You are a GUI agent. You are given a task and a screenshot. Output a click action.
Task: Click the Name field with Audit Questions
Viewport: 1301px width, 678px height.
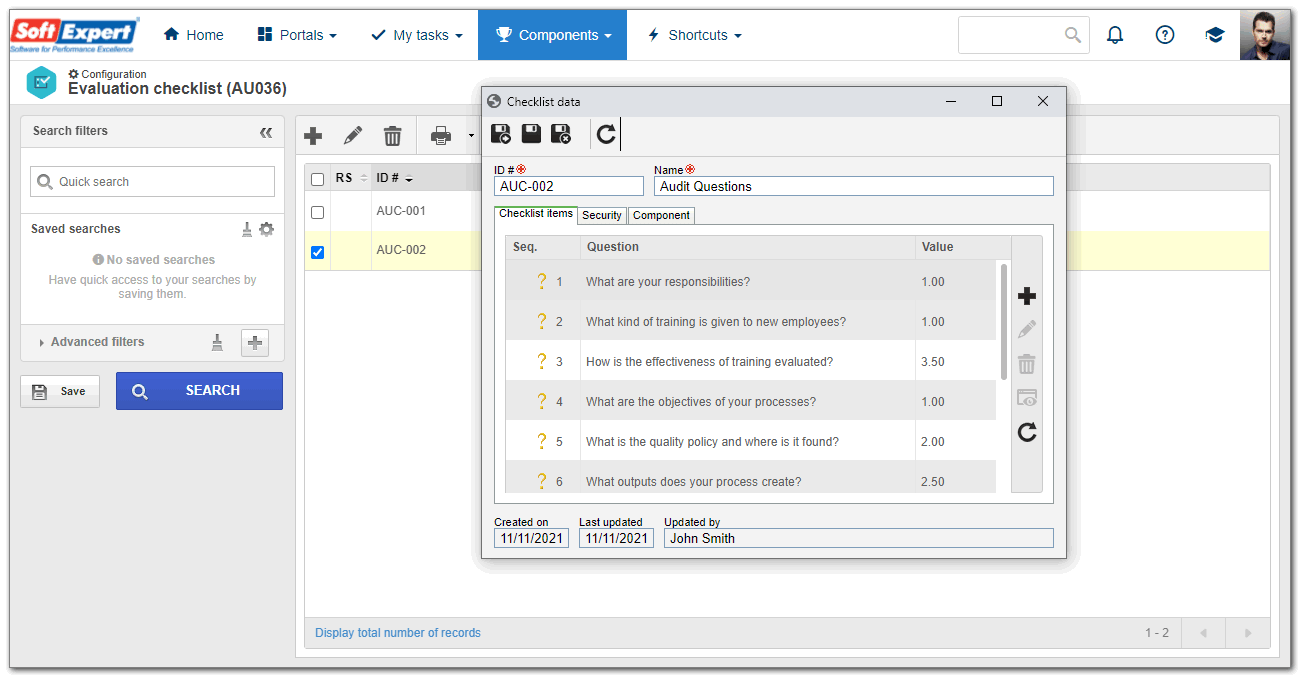pos(854,186)
